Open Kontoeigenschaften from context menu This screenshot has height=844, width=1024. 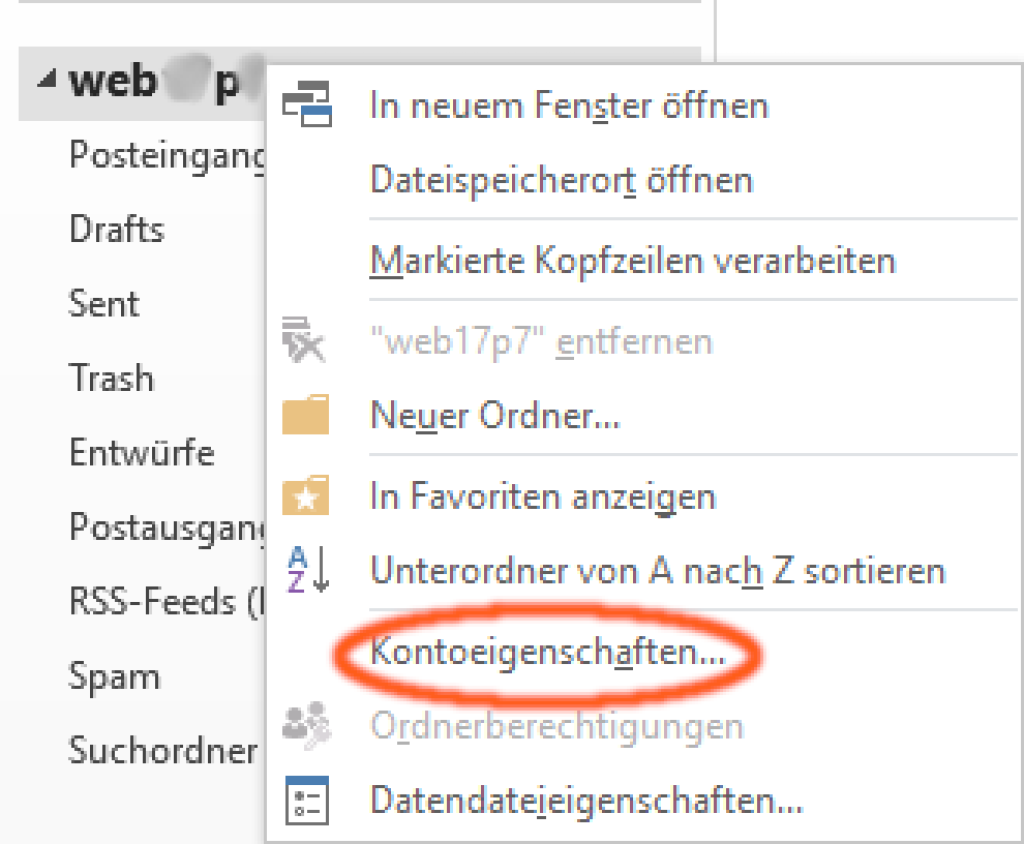547,653
